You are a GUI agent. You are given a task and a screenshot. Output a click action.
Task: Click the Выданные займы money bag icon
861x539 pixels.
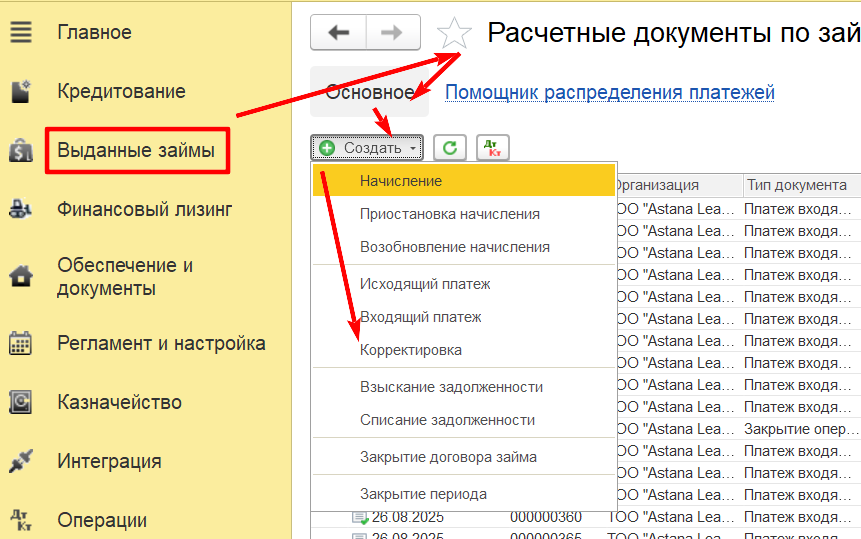tap(21, 150)
